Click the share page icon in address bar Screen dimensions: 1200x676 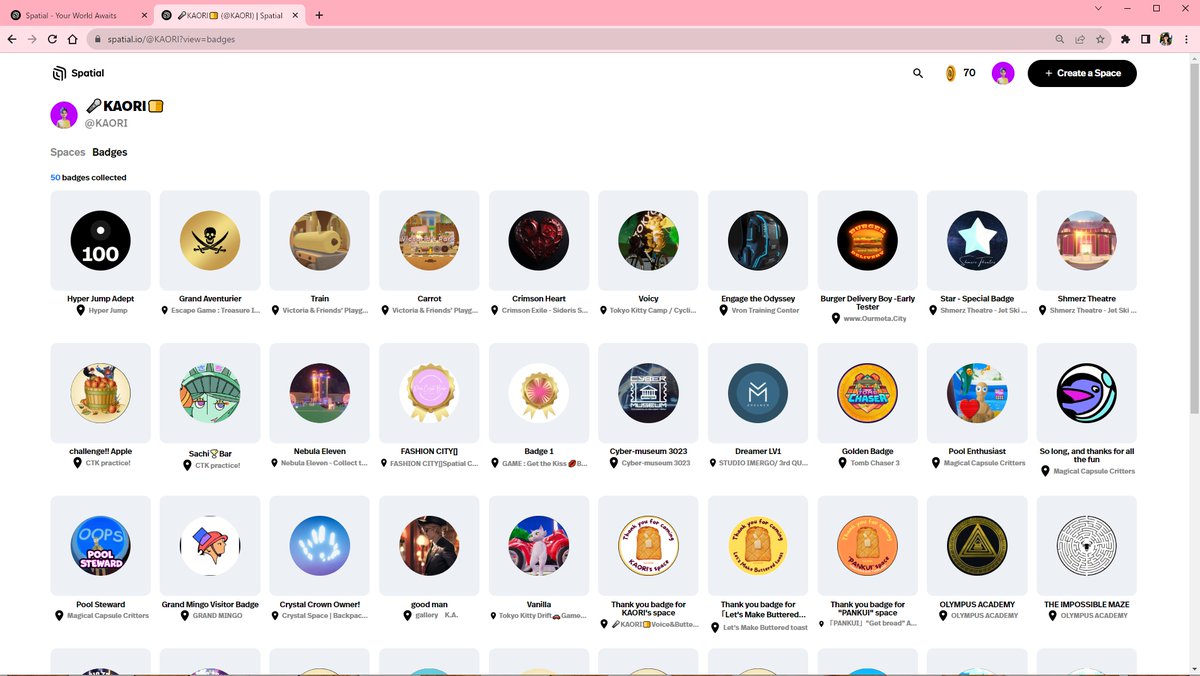[1080, 39]
